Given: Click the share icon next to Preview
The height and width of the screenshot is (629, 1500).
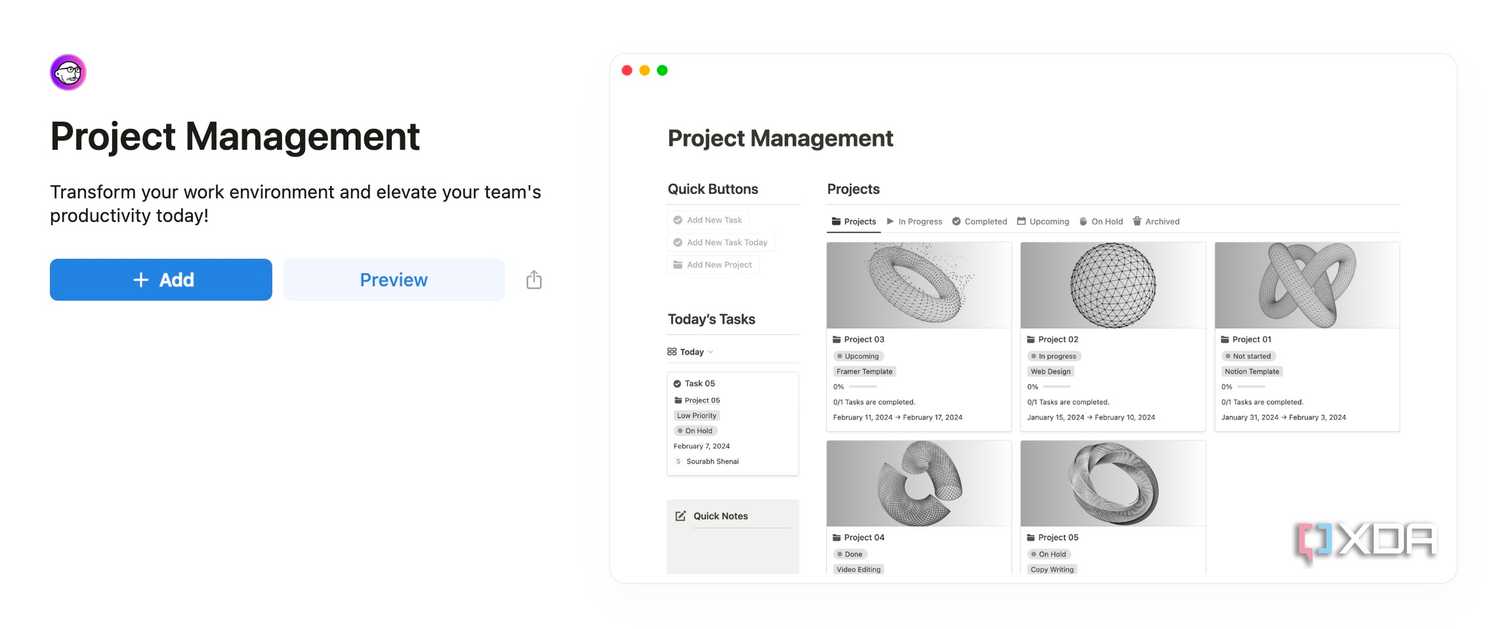Looking at the screenshot, I should point(534,280).
